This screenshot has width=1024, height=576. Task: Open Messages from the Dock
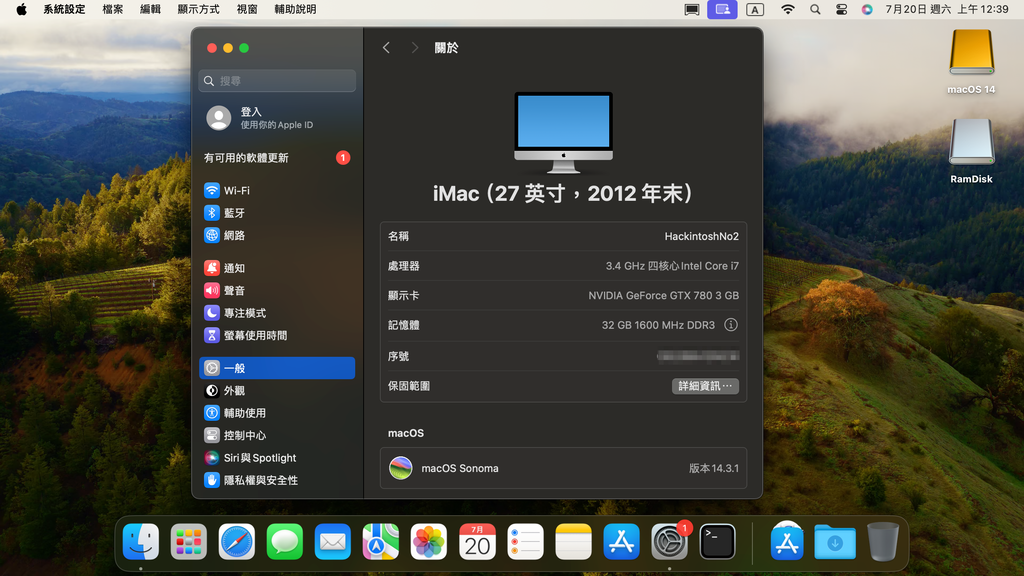285,542
